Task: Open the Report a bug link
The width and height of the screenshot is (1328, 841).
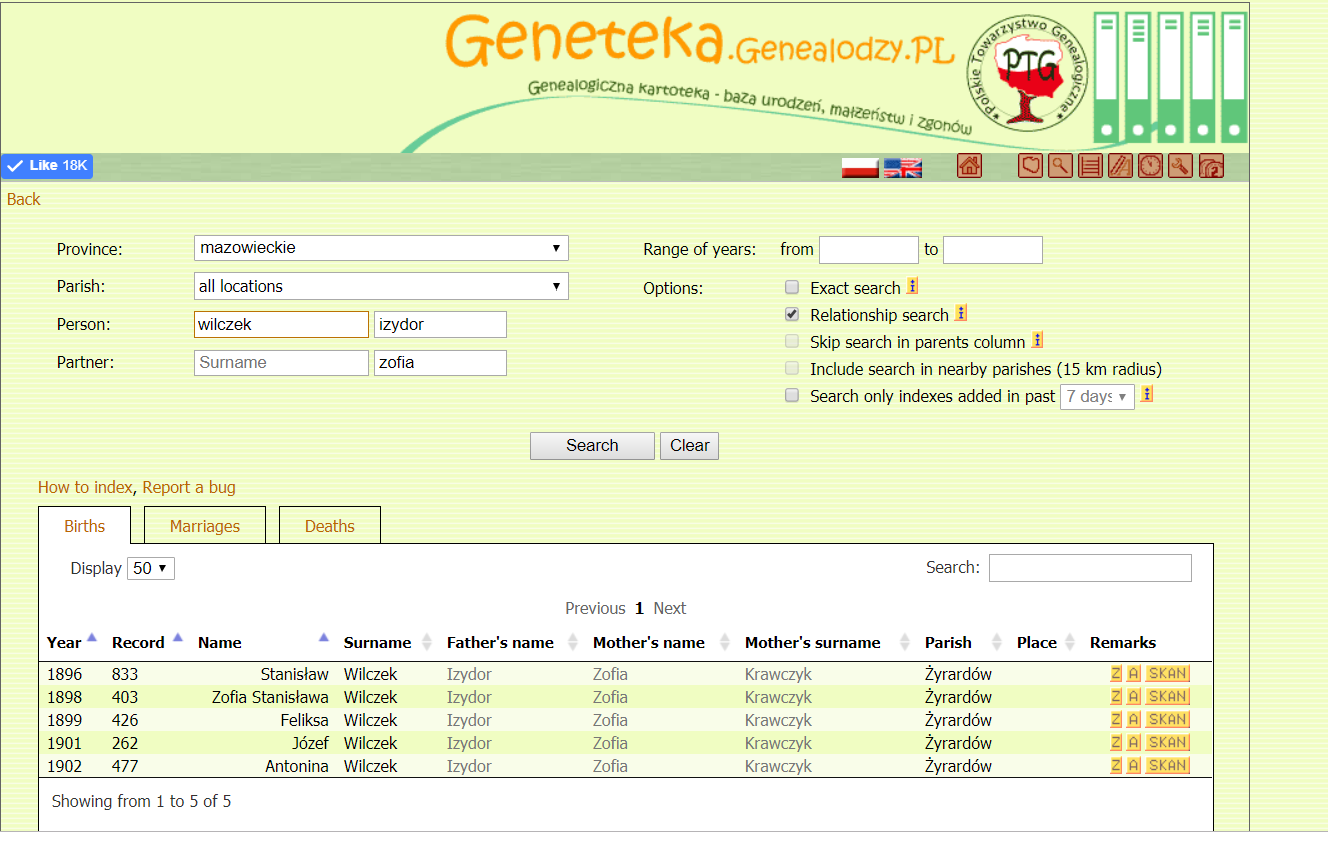Action: (x=188, y=487)
